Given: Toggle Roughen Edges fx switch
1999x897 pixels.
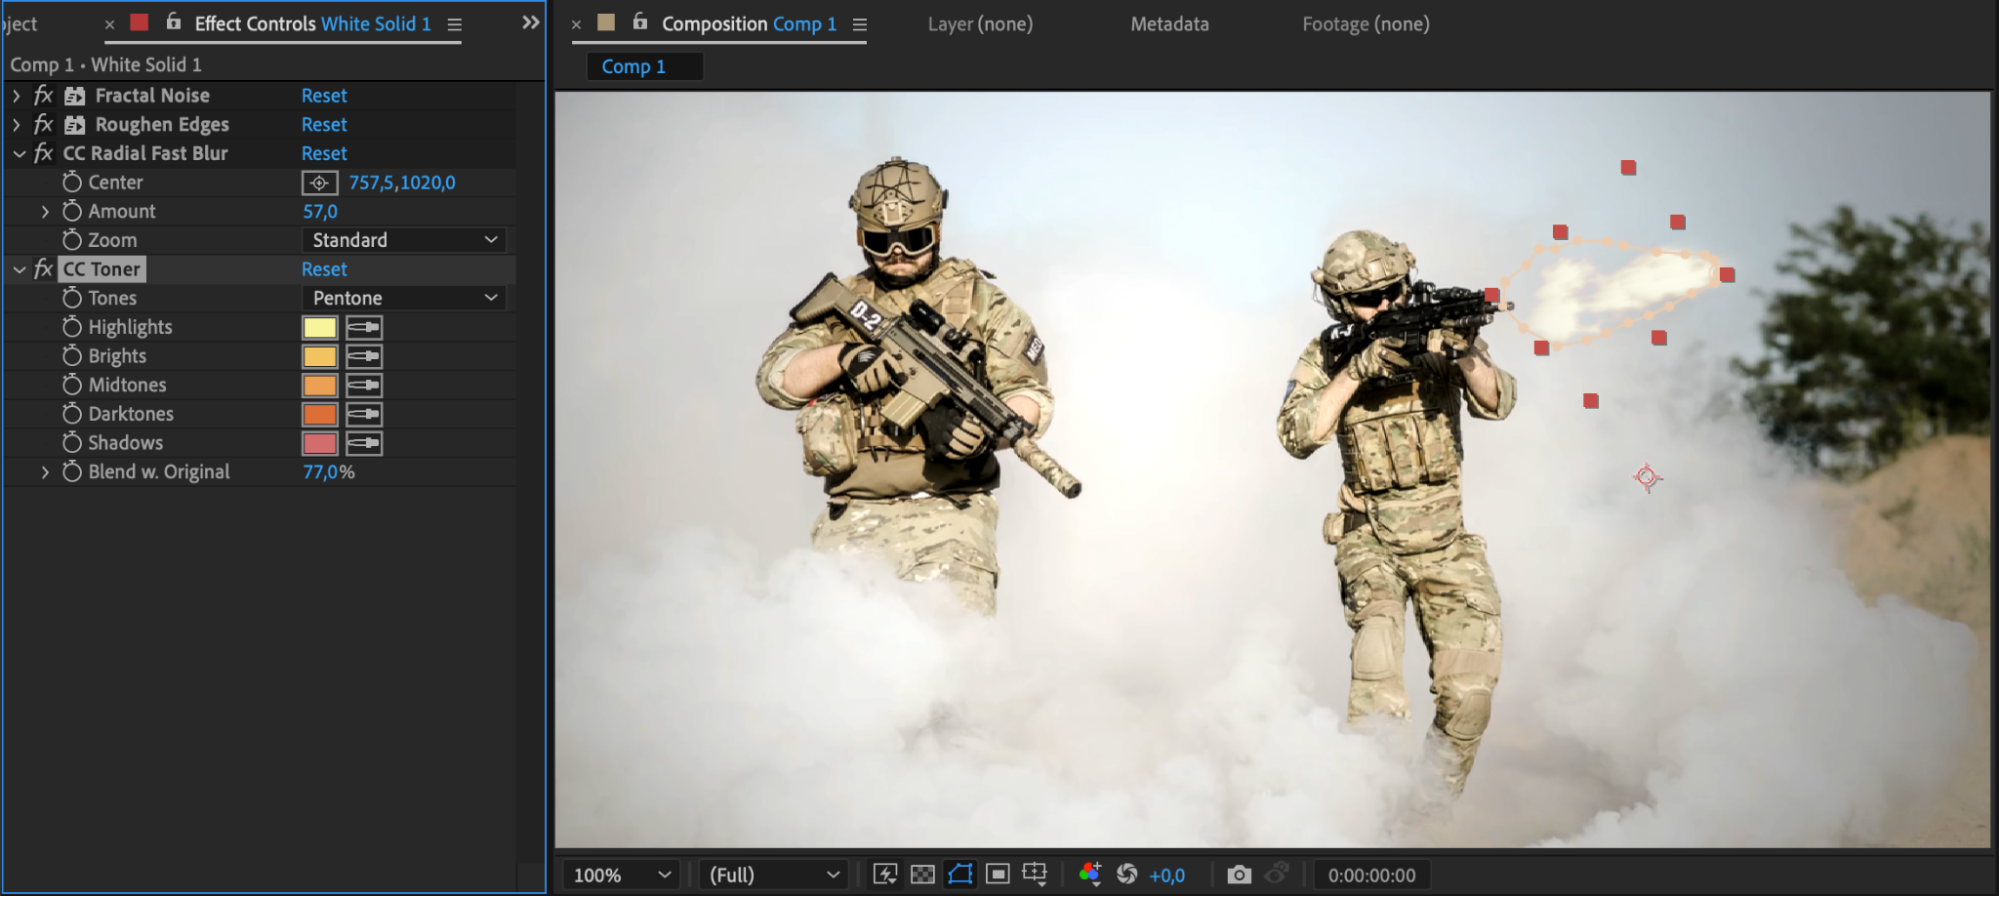Looking at the screenshot, I should pos(43,124).
